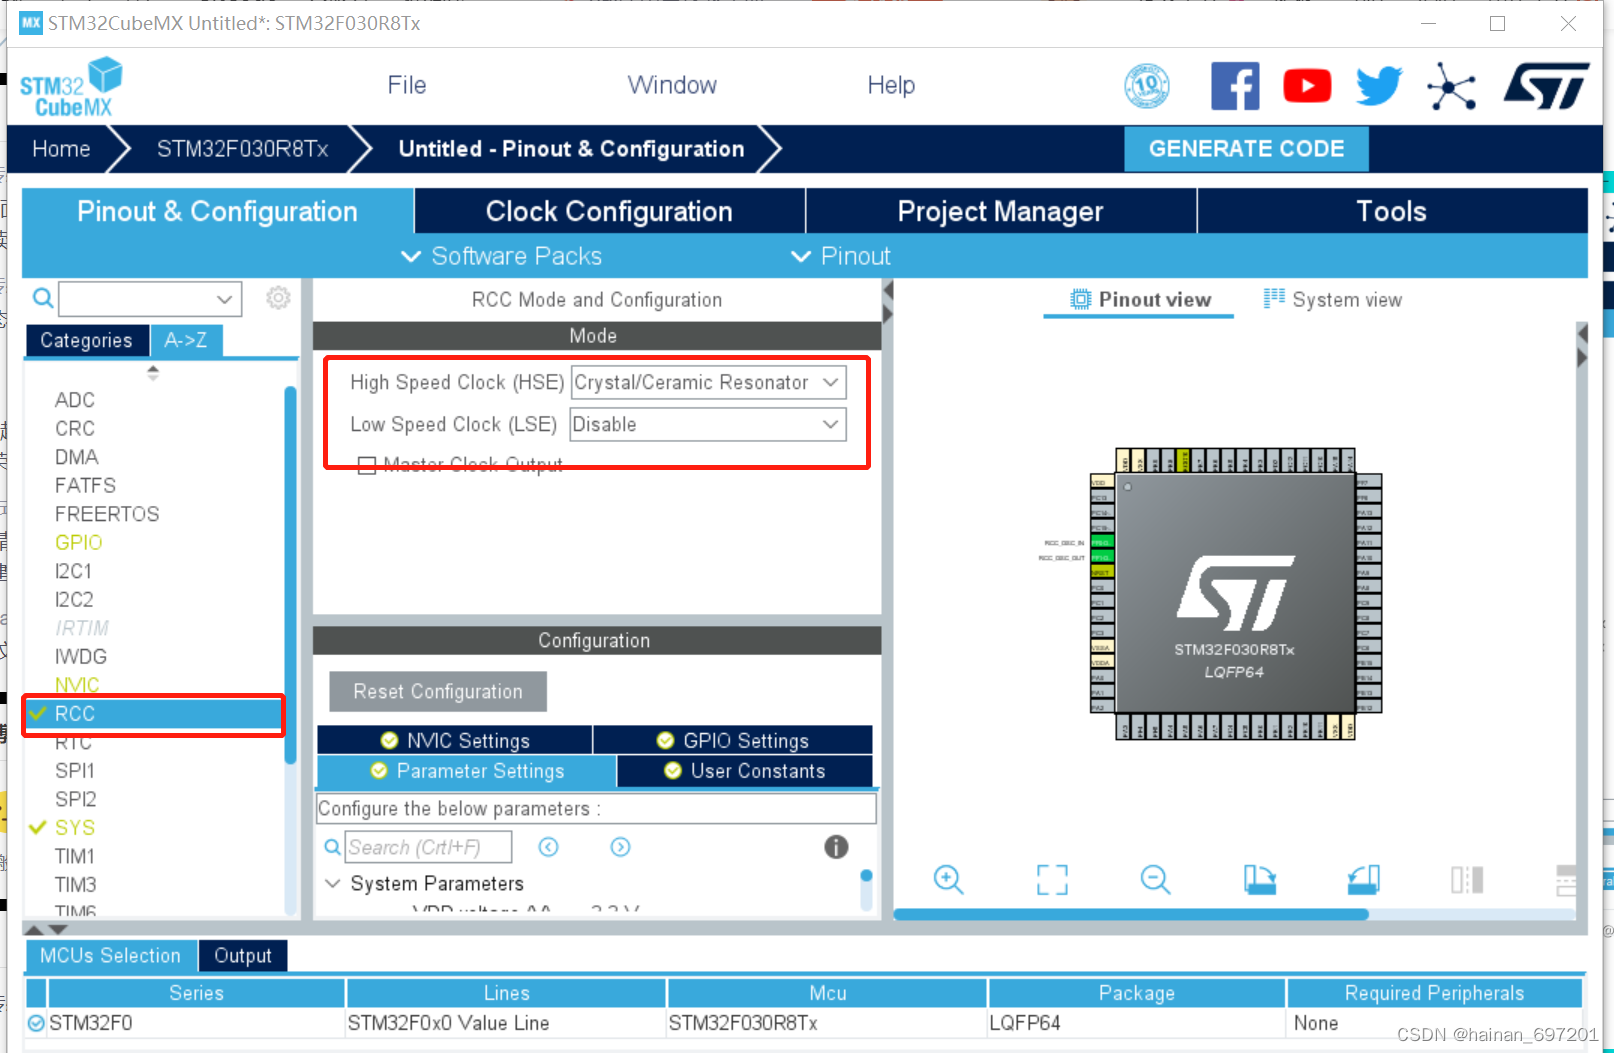Click the search magnifier in peripheral list
1614x1053 pixels.
[x=43, y=298]
